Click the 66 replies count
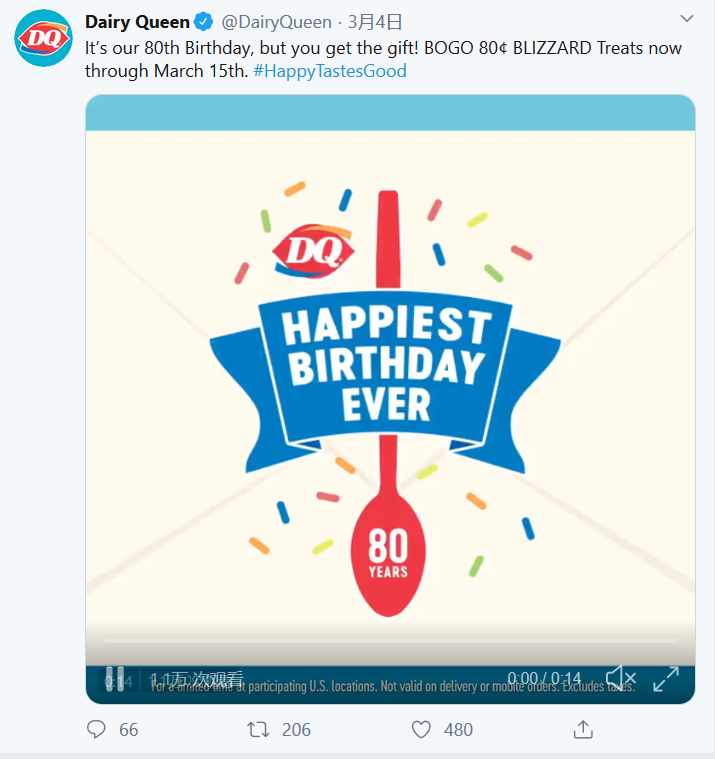Viewport: 715px width, 759px height. click(x=128, y=730)
